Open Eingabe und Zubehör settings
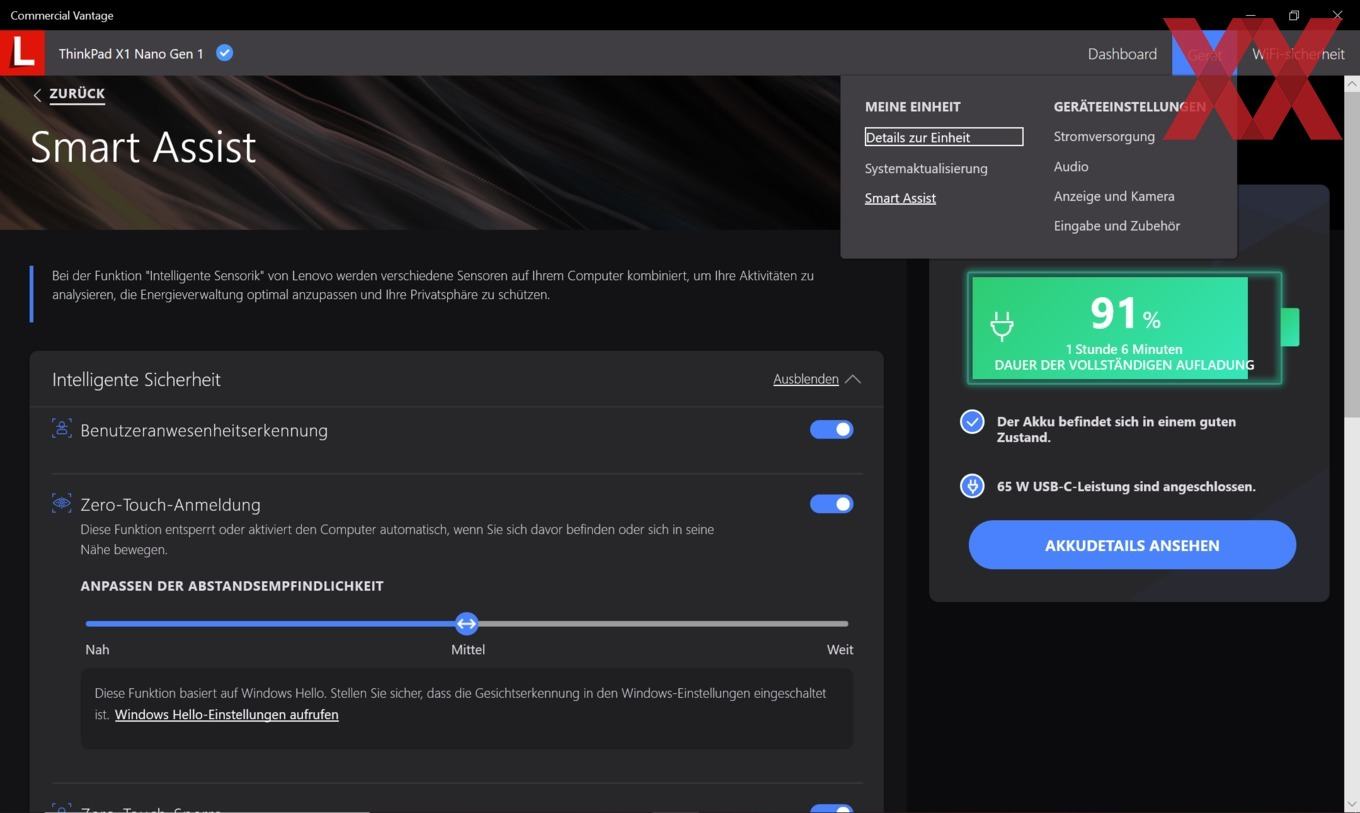 point(1117,226)
